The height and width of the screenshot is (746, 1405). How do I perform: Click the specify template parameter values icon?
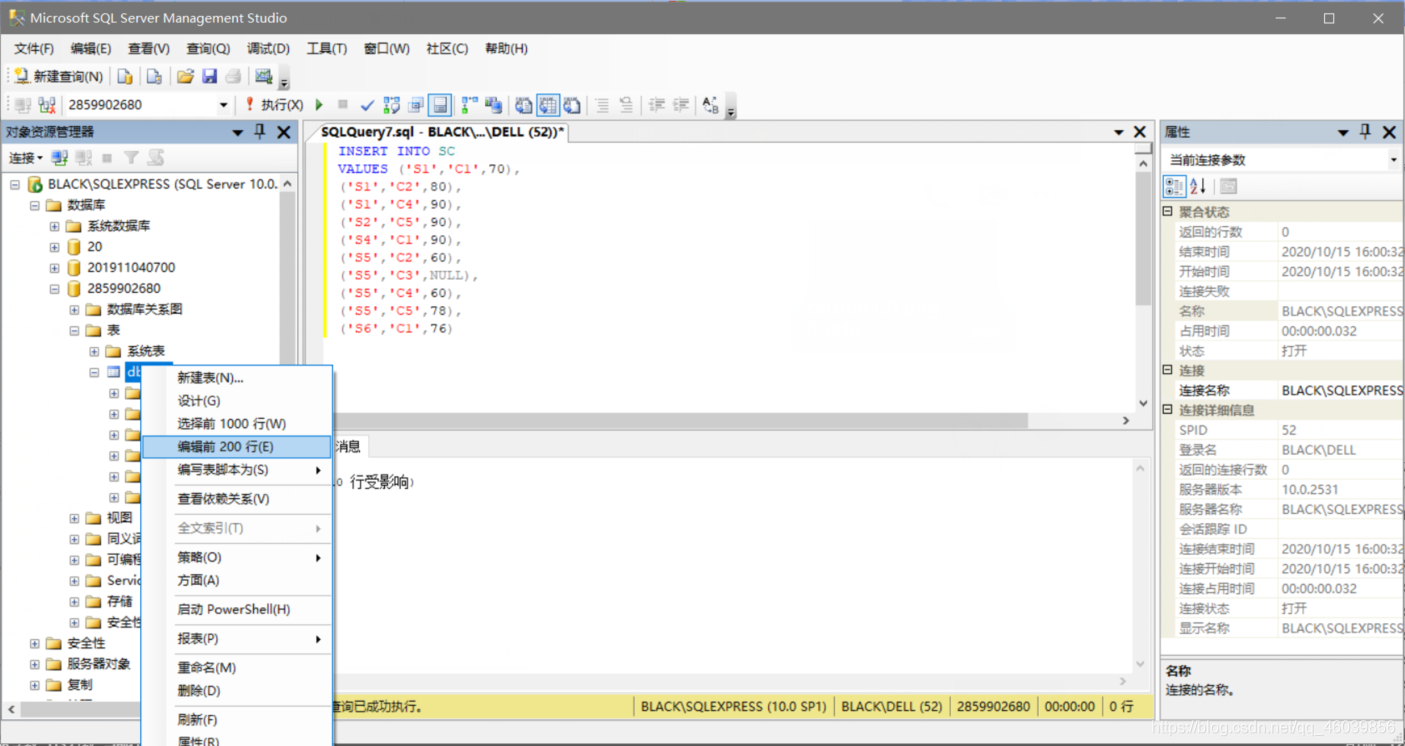710,105
